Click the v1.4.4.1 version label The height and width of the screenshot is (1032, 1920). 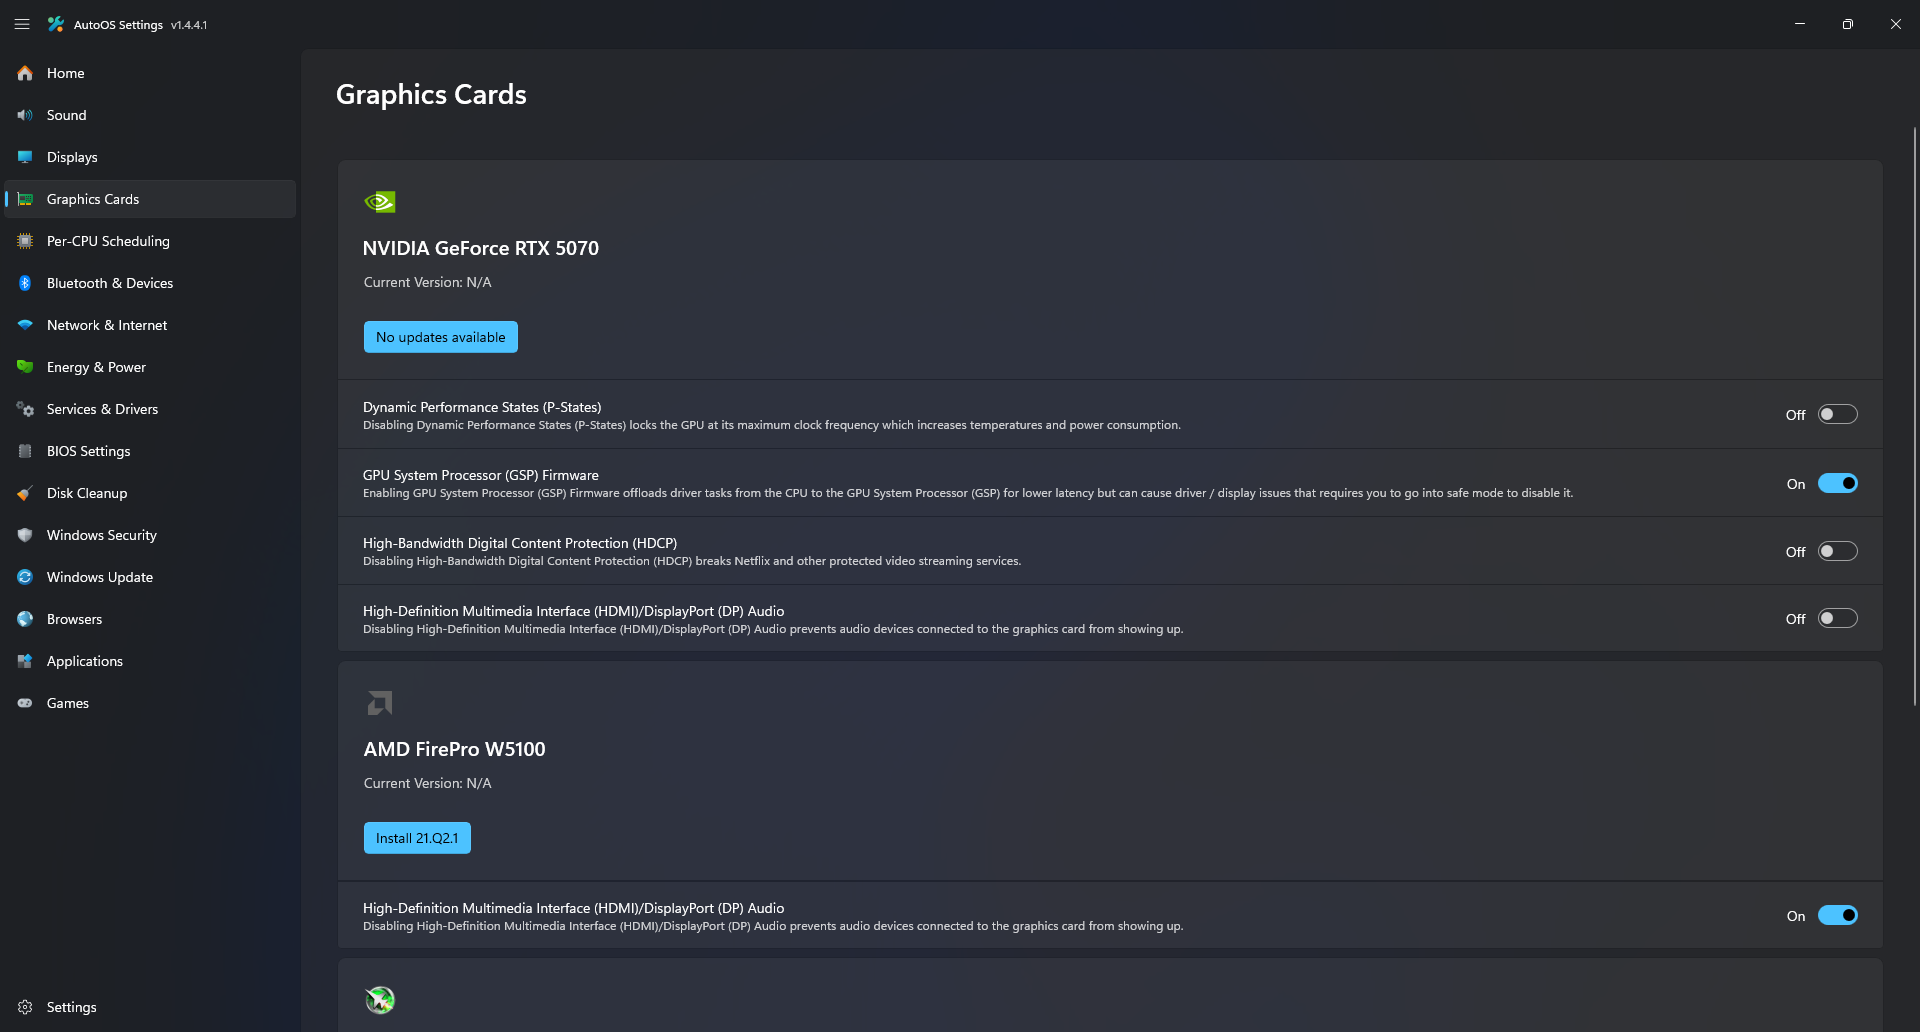click(x=189, y=25)
